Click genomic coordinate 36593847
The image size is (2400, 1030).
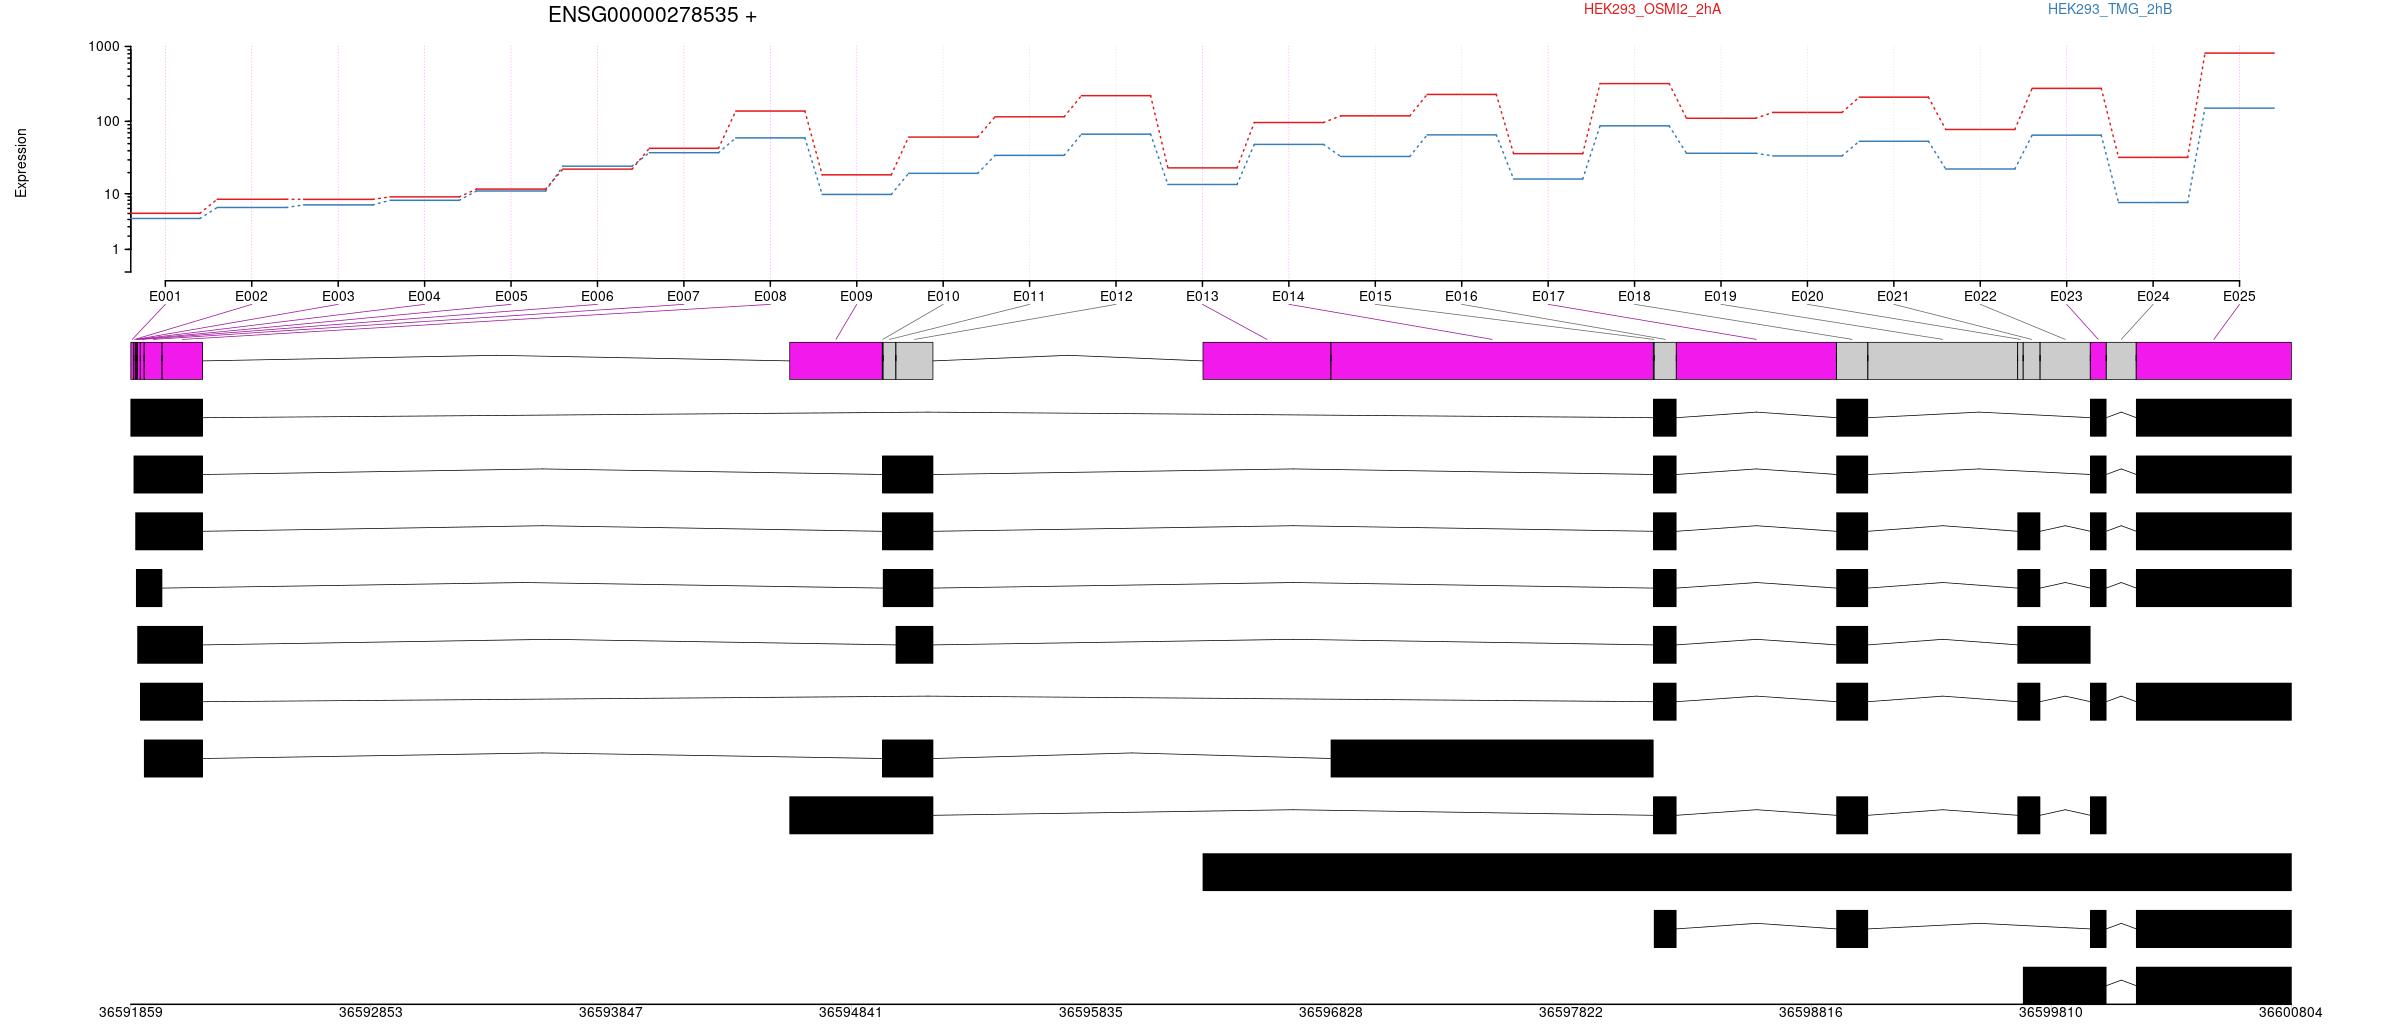[611, 1013]
